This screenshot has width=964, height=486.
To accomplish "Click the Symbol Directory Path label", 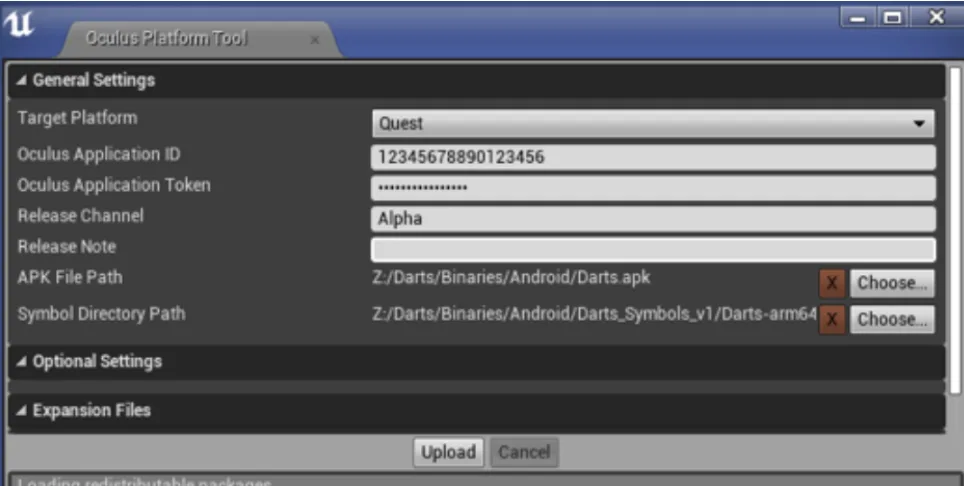I will click(x=101, y=314).
